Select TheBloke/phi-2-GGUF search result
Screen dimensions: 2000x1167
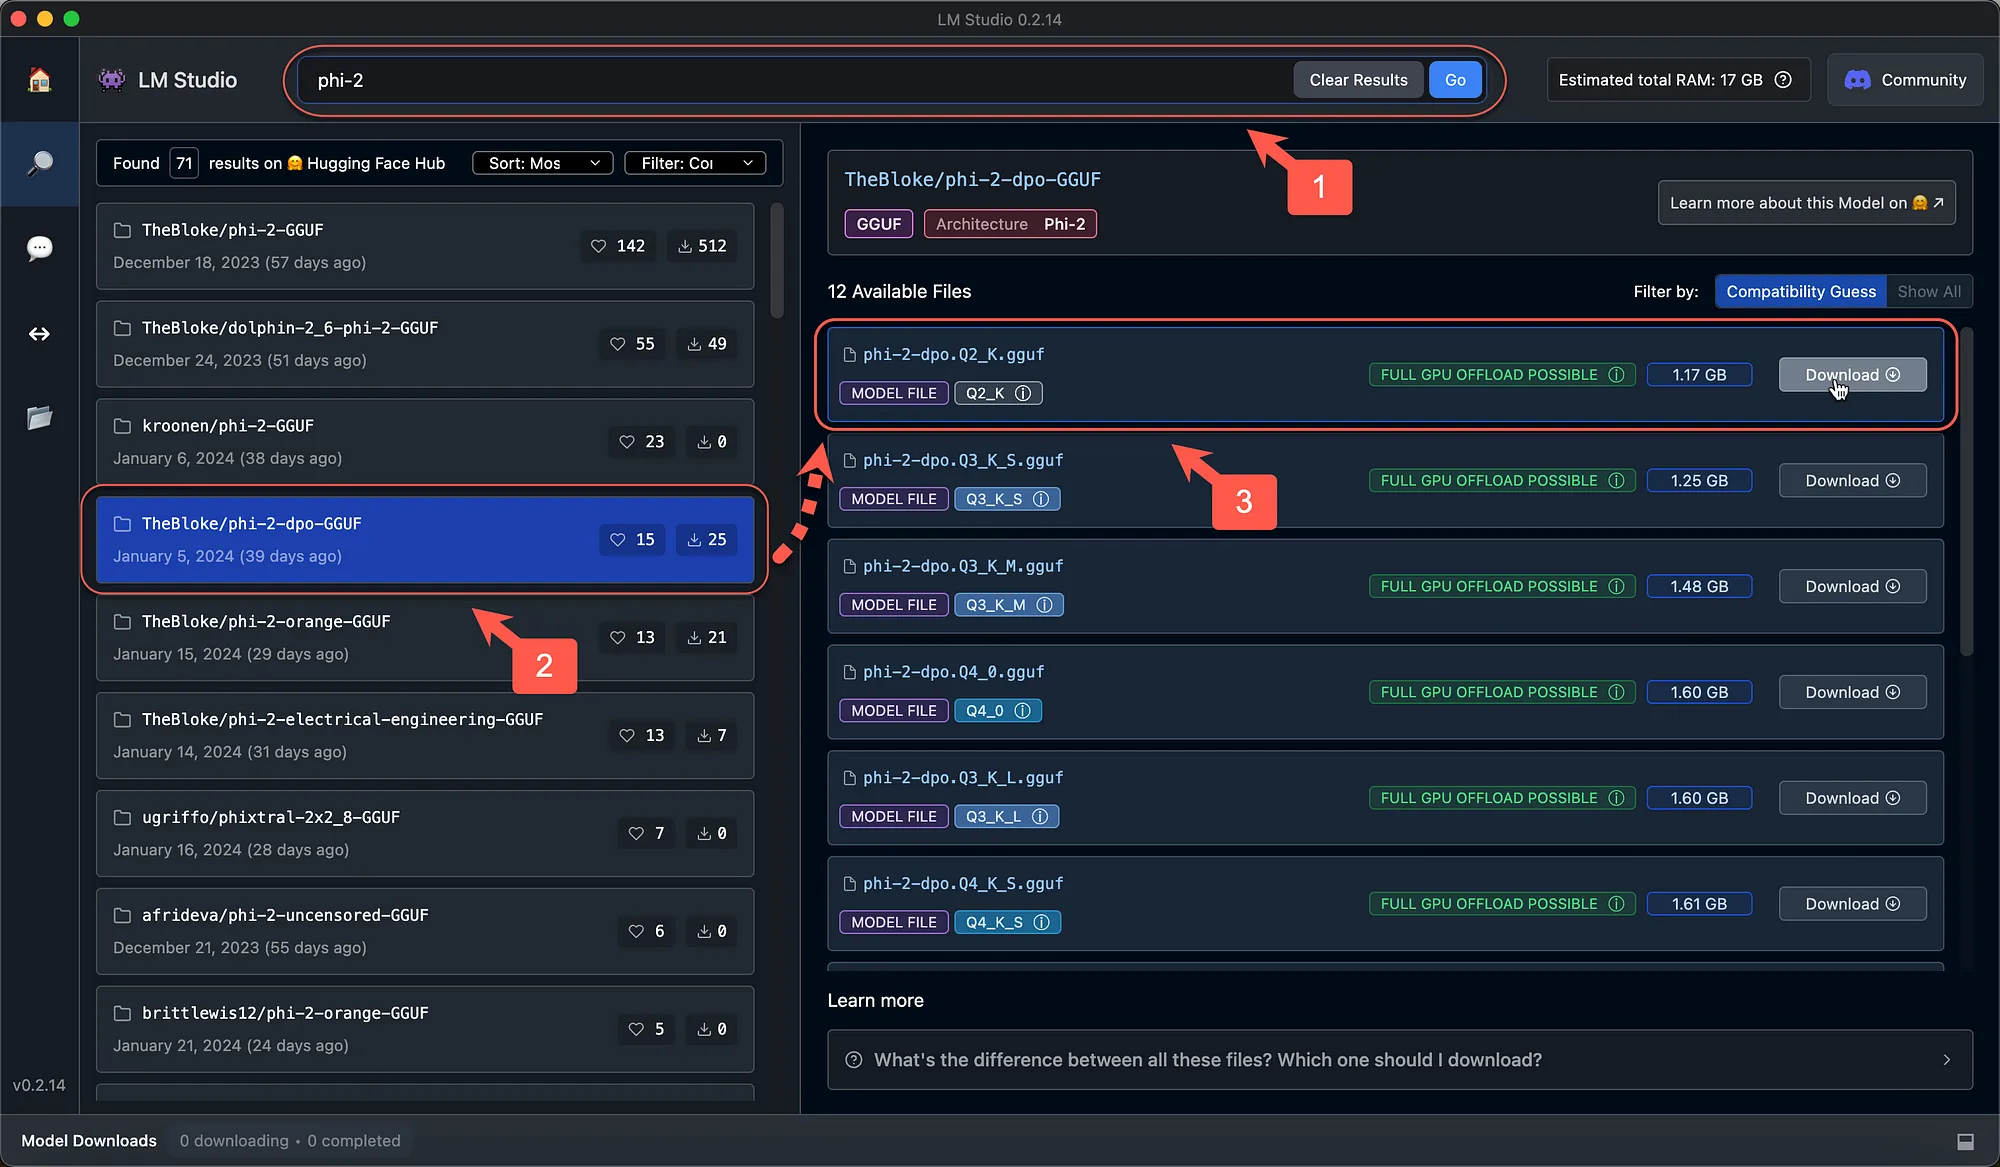[x=425, y=246]
